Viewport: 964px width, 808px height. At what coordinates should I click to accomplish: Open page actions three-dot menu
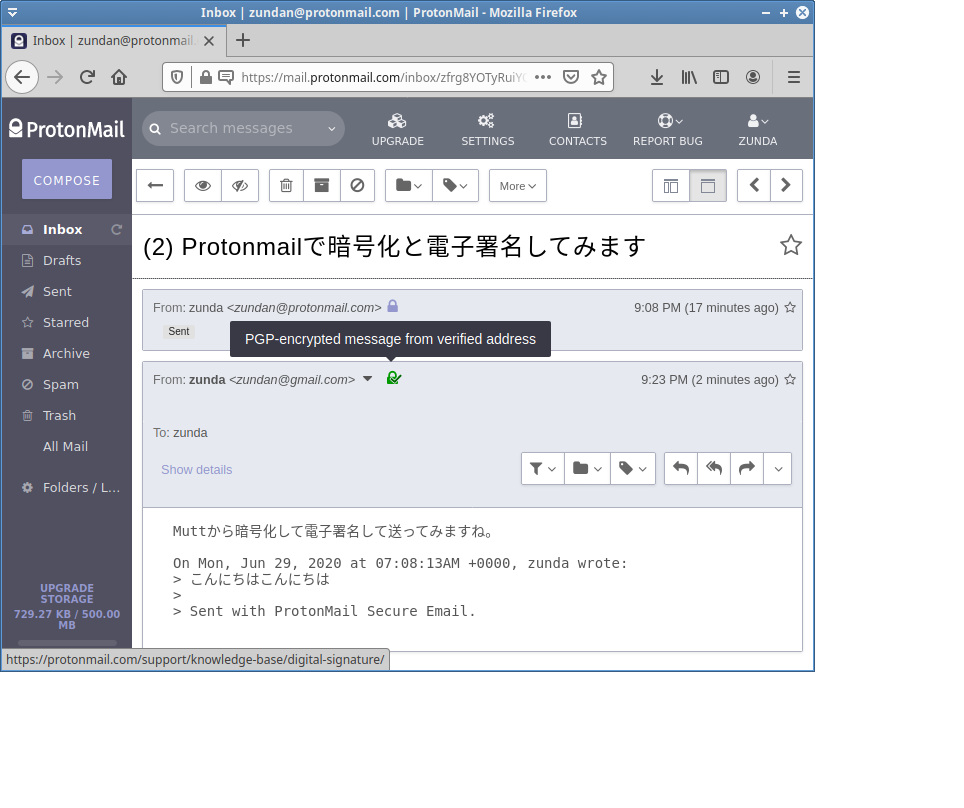[x=543, y=77]
